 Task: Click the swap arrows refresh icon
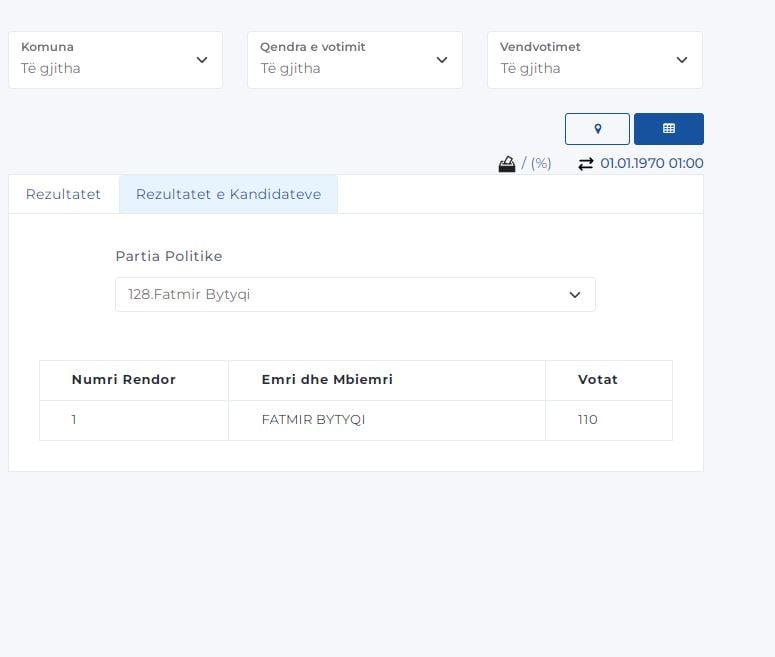[x=586, y=163]
